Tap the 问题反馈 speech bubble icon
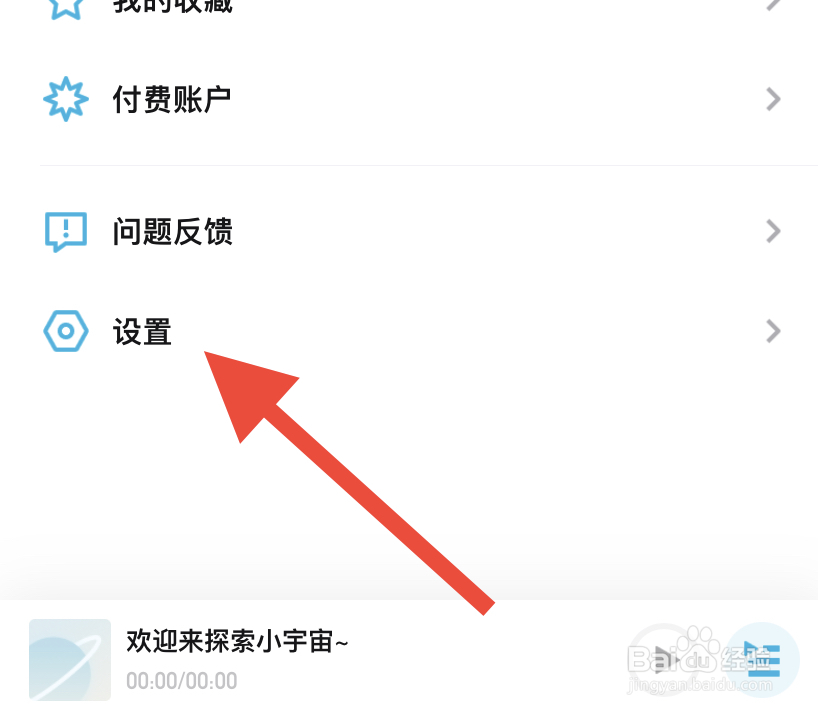This screenshot has width=818, height=713. click(x=66, y=232)
